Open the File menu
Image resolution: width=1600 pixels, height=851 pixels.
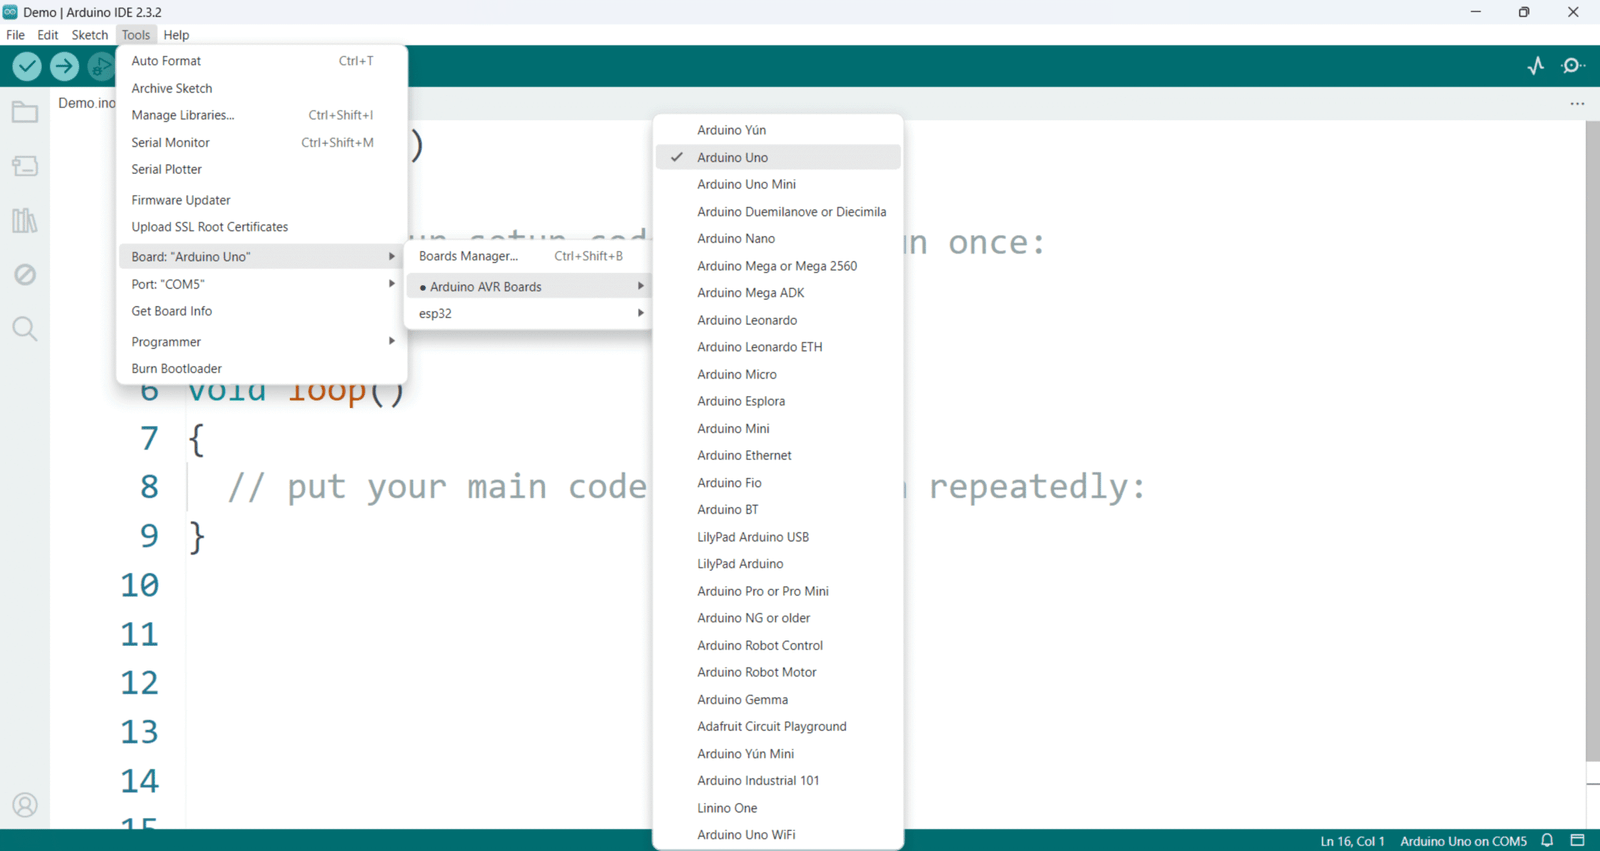15,35
